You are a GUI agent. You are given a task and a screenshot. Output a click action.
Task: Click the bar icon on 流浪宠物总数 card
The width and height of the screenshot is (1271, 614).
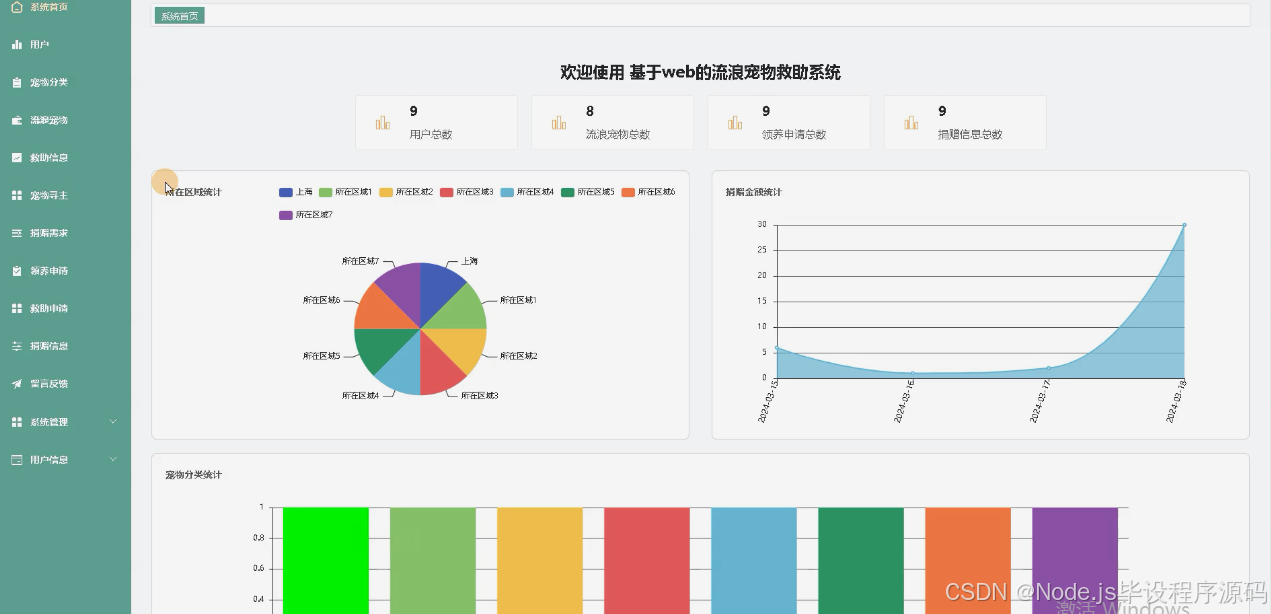point(559,122)
